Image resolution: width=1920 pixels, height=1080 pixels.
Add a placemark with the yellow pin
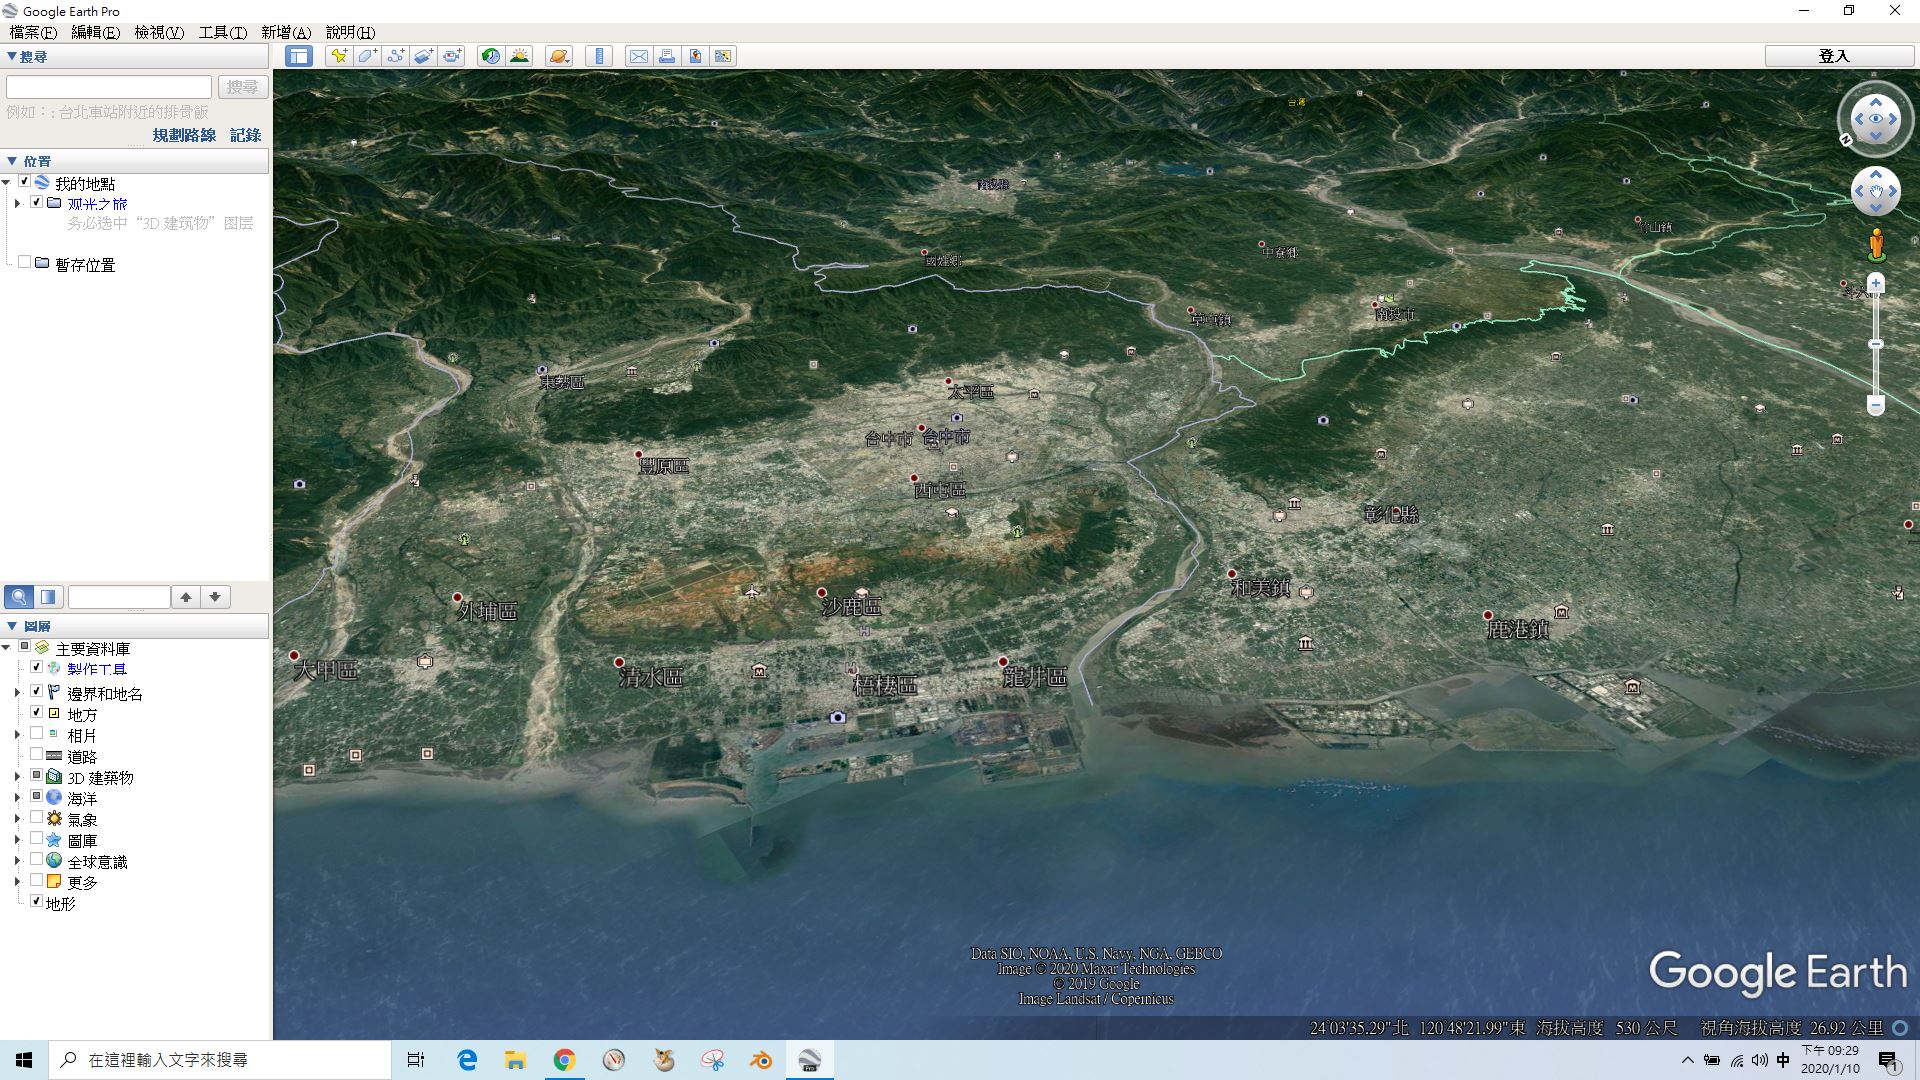tap(339, 56)
